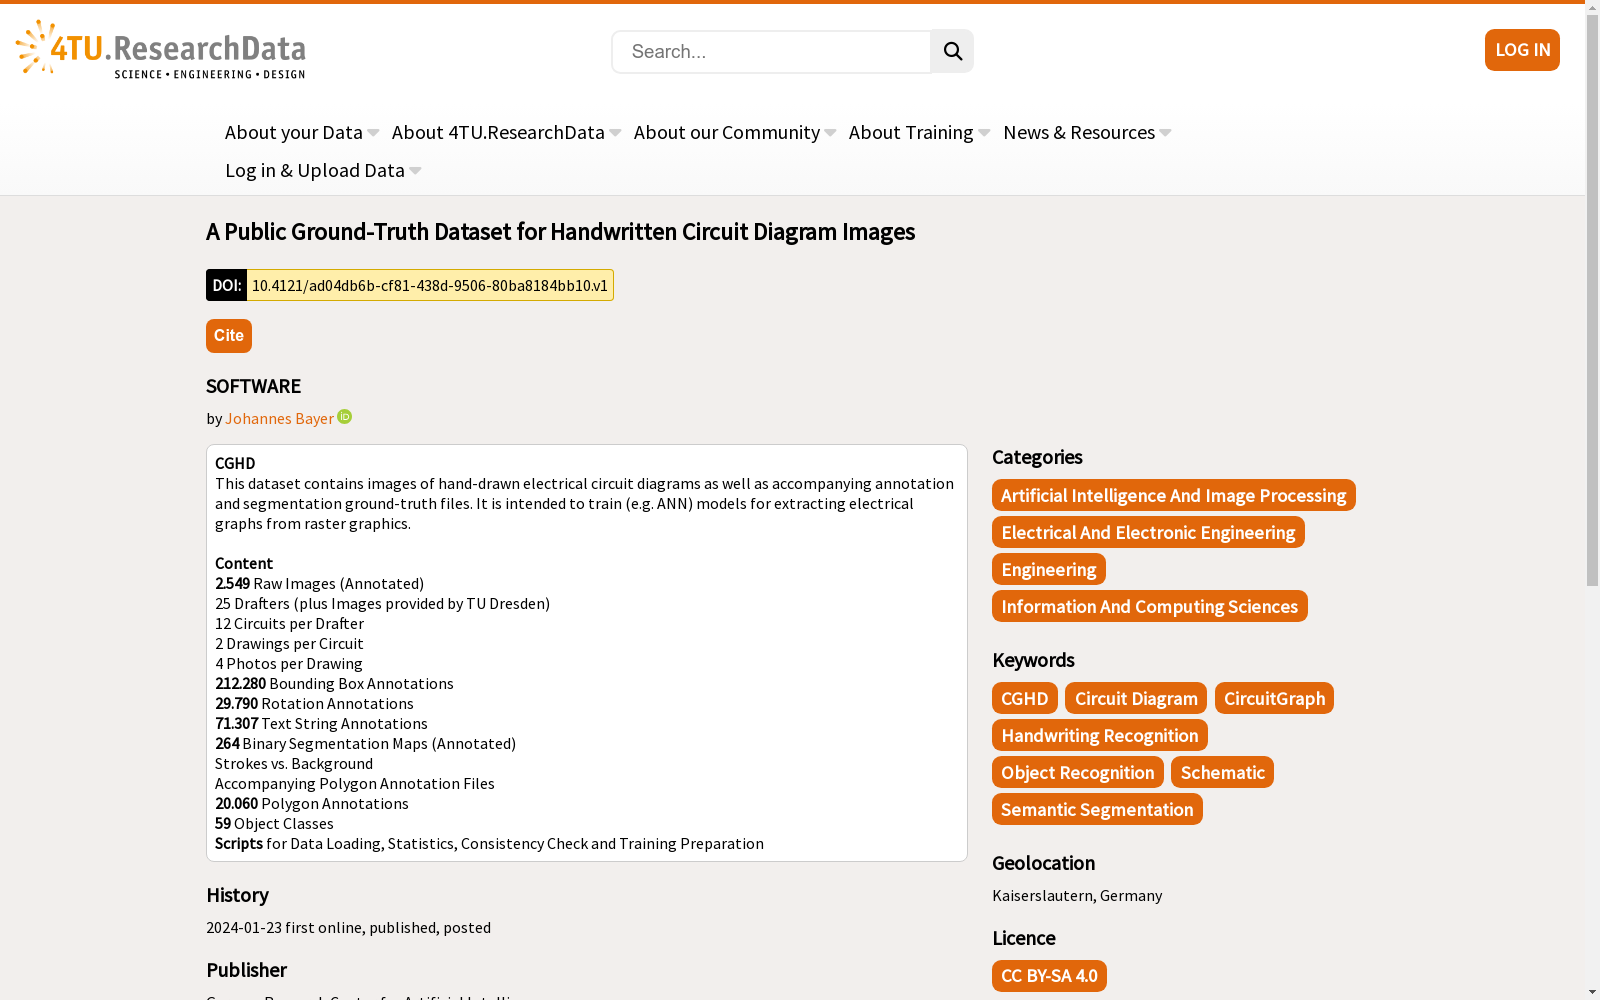Click the '2.549 Raw Images (Annotated)' line

point(319,583)
